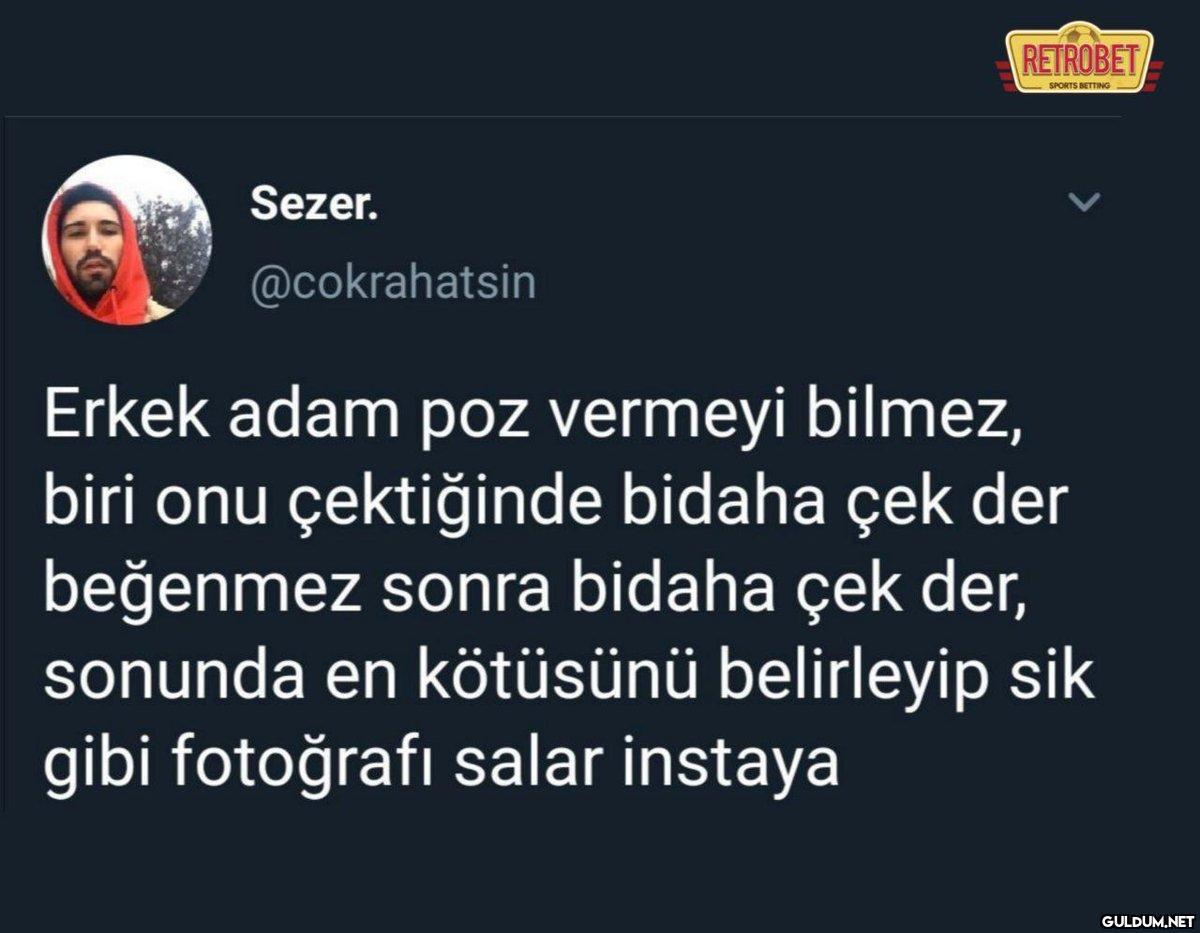Click the tweet line starting biri onu
Screen dimensions: 1200x933
[x=557, y=506]
